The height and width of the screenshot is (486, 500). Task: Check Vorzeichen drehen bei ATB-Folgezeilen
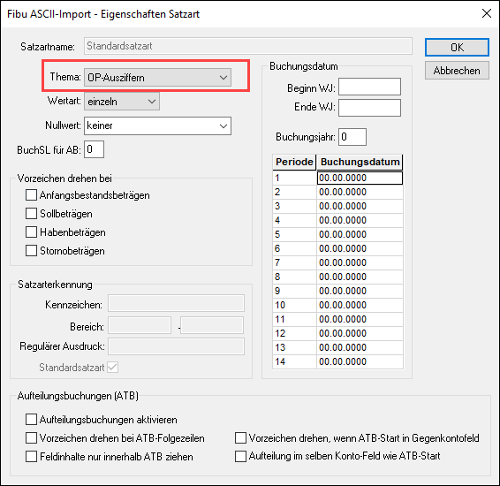pos(31,438)
